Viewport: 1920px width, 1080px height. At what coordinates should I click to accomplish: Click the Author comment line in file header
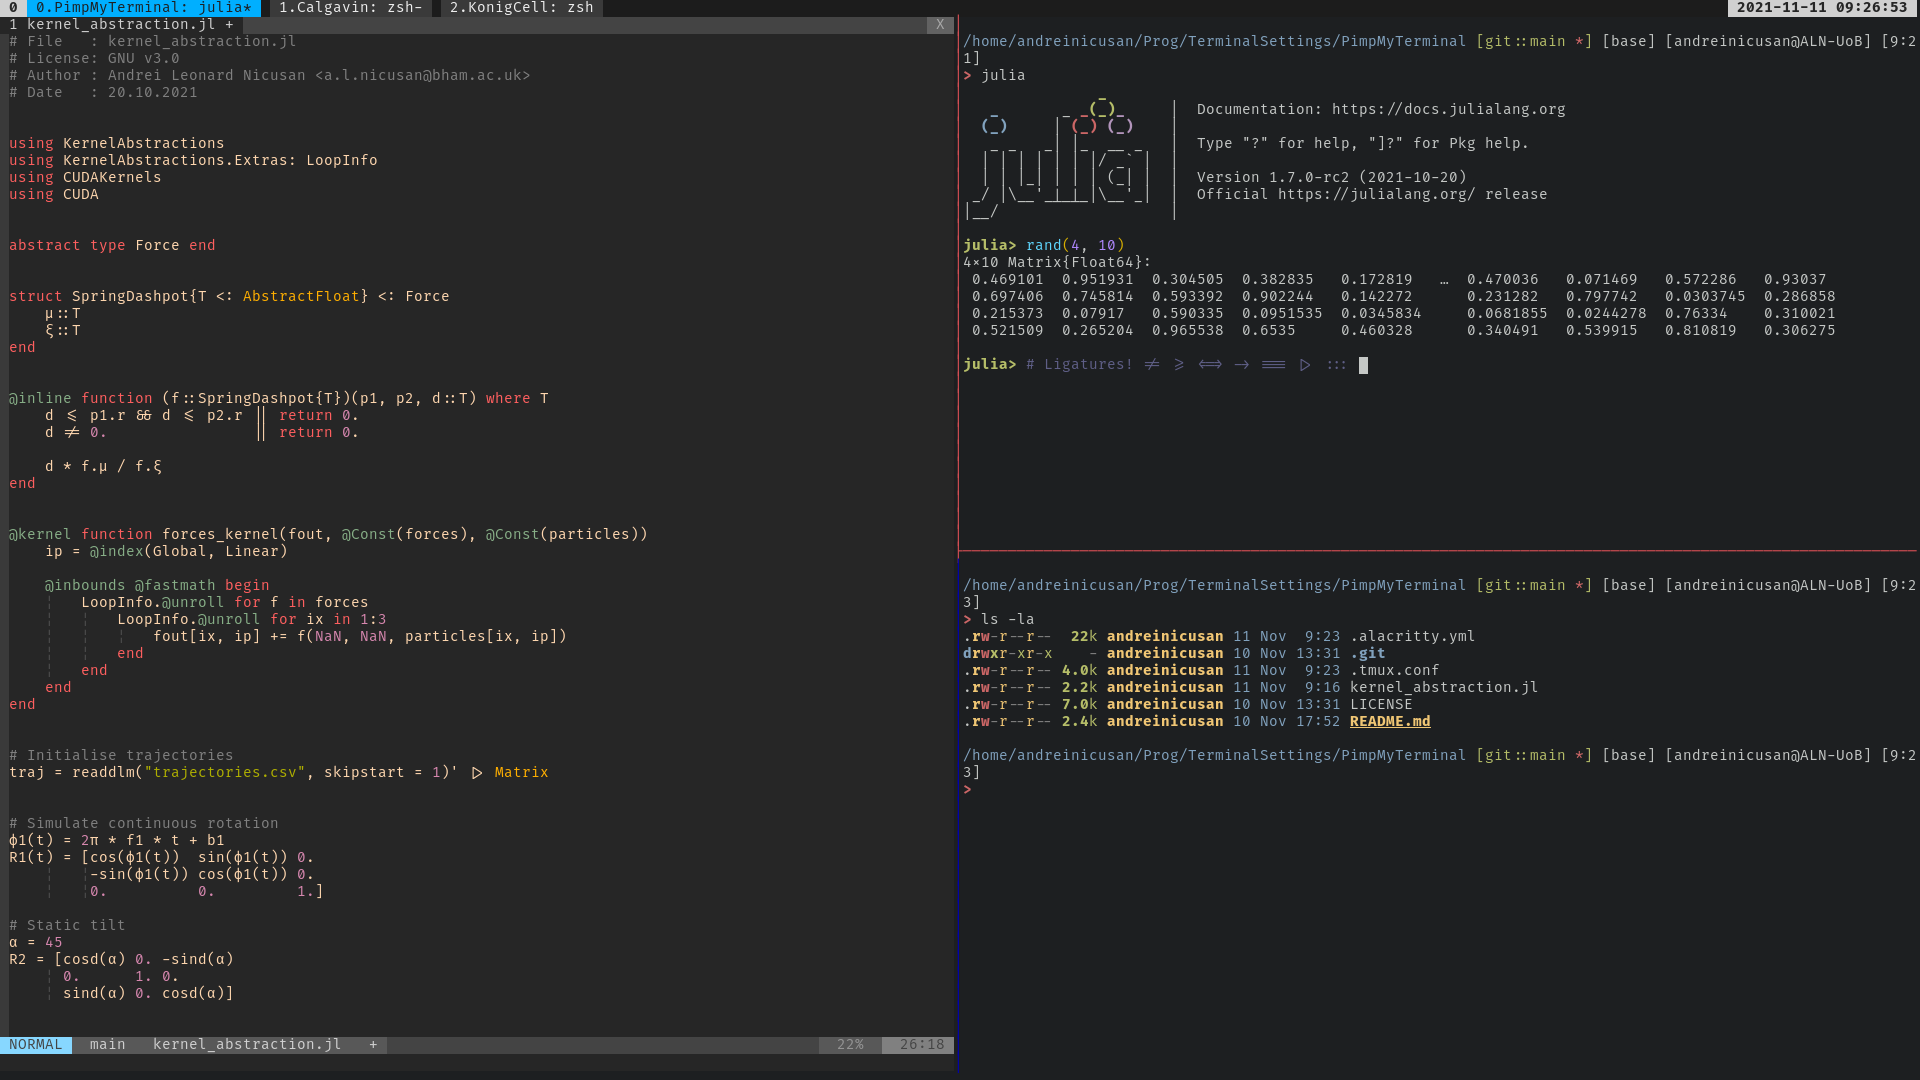[x=270, y=76]
